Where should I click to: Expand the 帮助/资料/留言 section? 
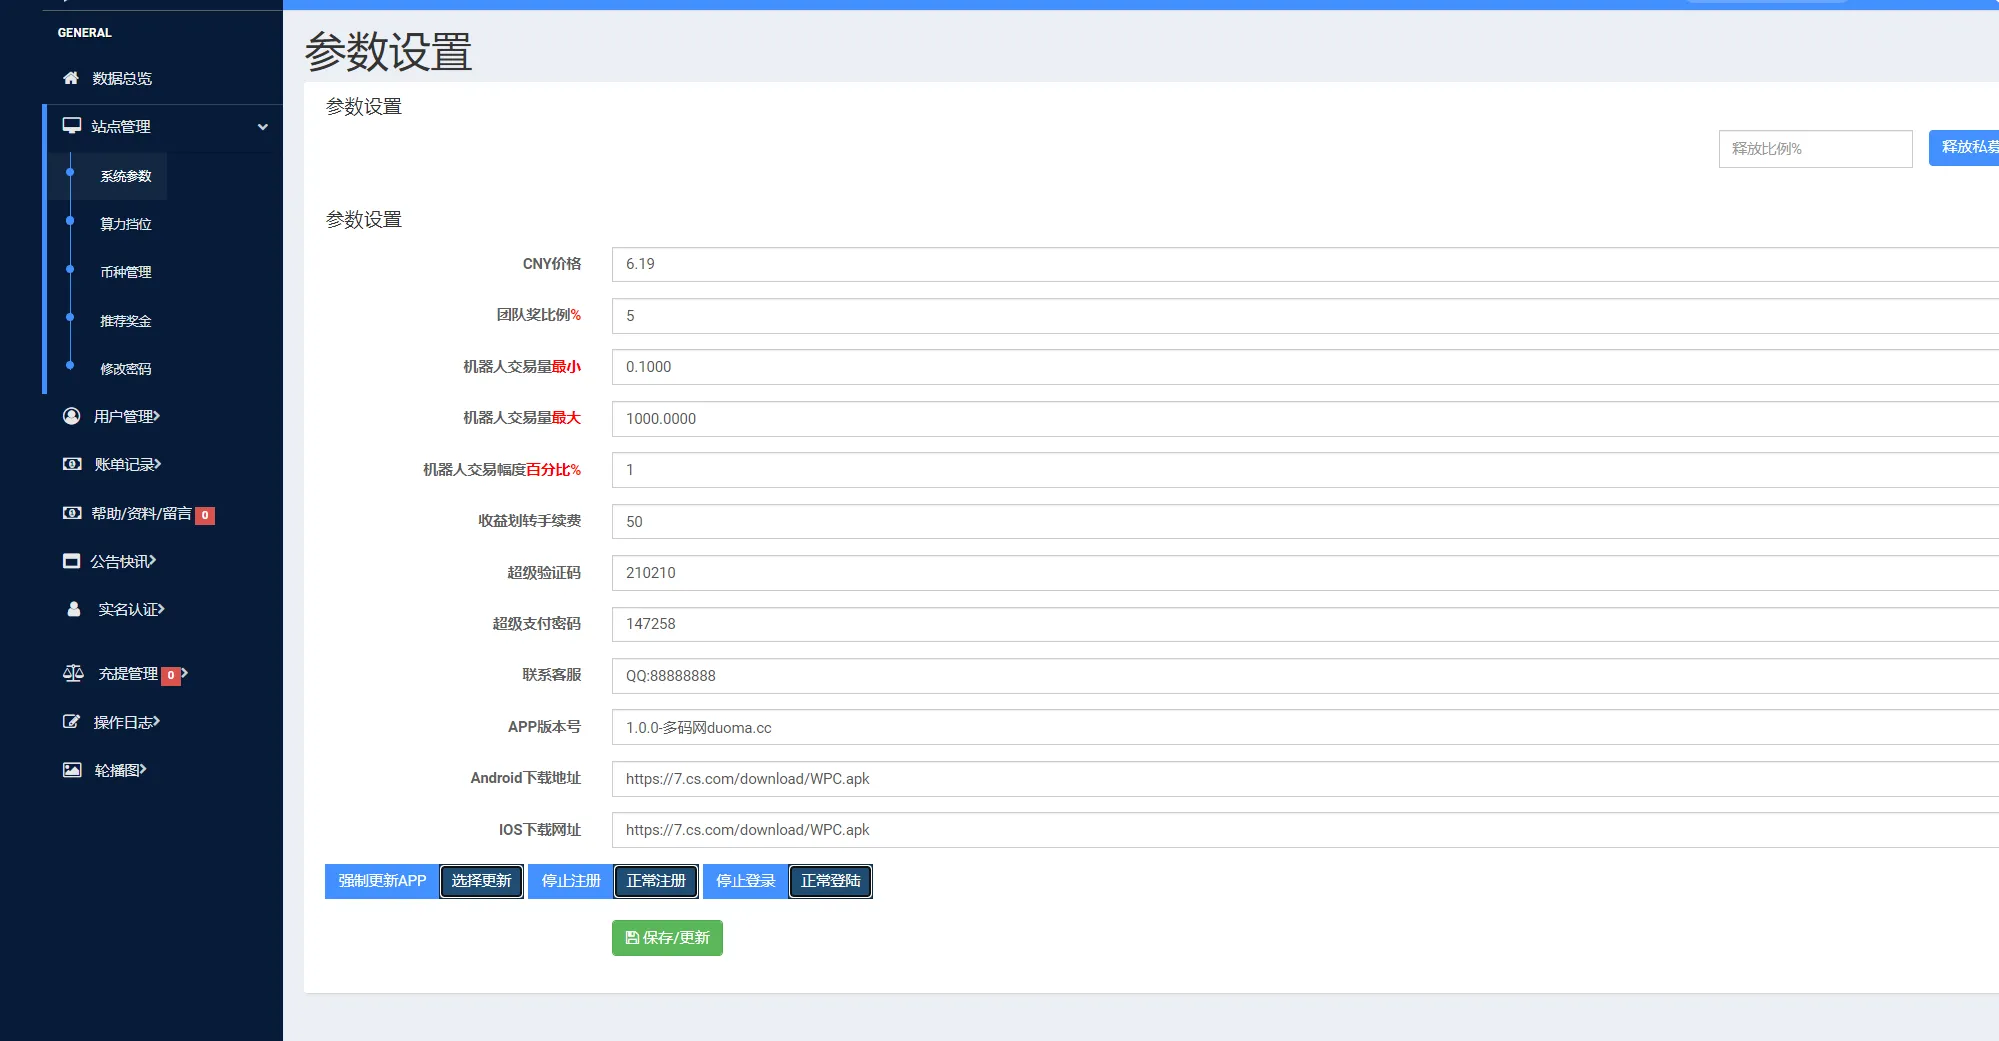coord(140,513)
